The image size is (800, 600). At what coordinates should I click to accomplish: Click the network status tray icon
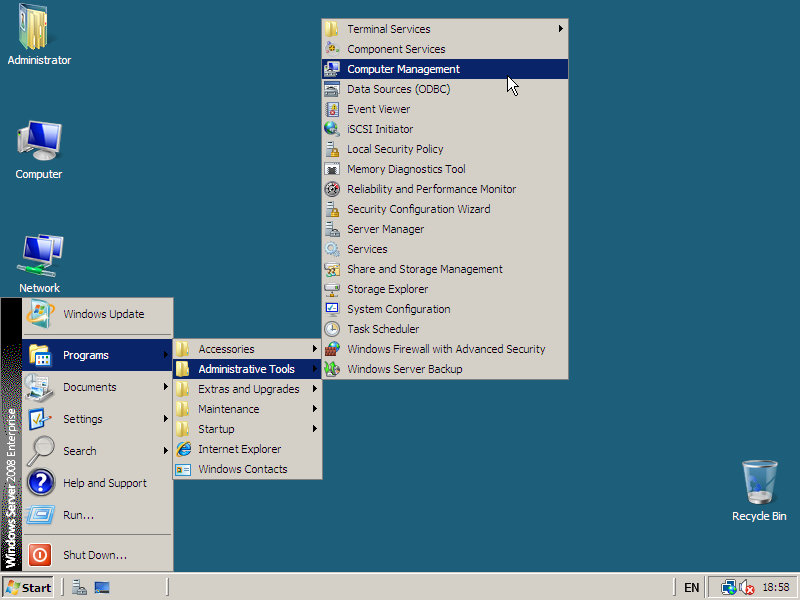click(x=728, y=587)
